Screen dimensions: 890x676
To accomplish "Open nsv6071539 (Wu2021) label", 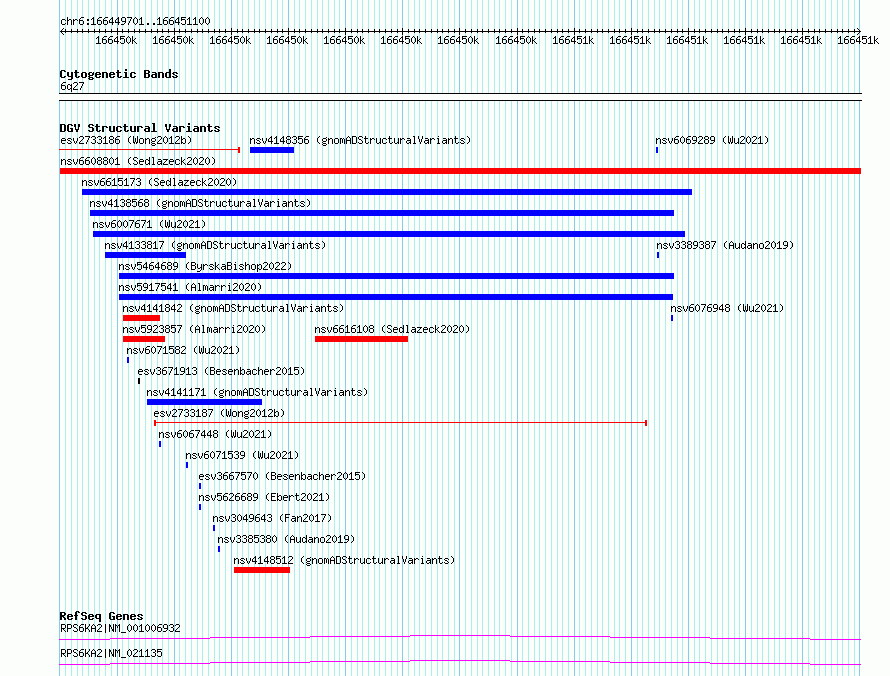I will [242, 455].
